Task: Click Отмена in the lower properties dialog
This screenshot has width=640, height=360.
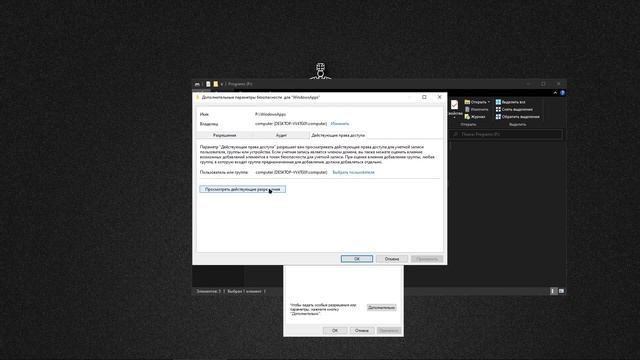Action: 362,330
